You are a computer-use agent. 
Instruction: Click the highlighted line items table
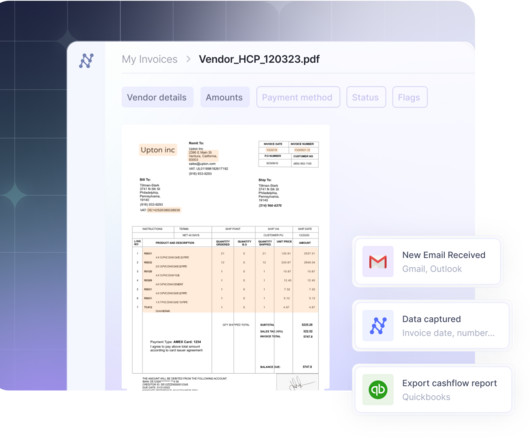click(231, 280)
